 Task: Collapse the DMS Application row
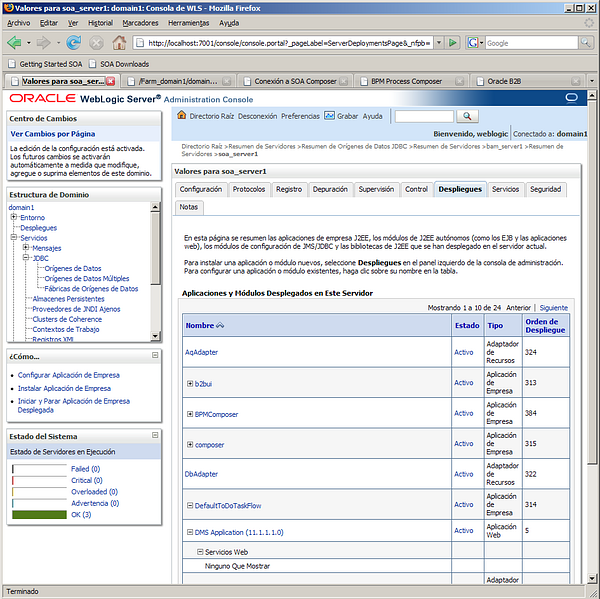click(x=190, y=531)
